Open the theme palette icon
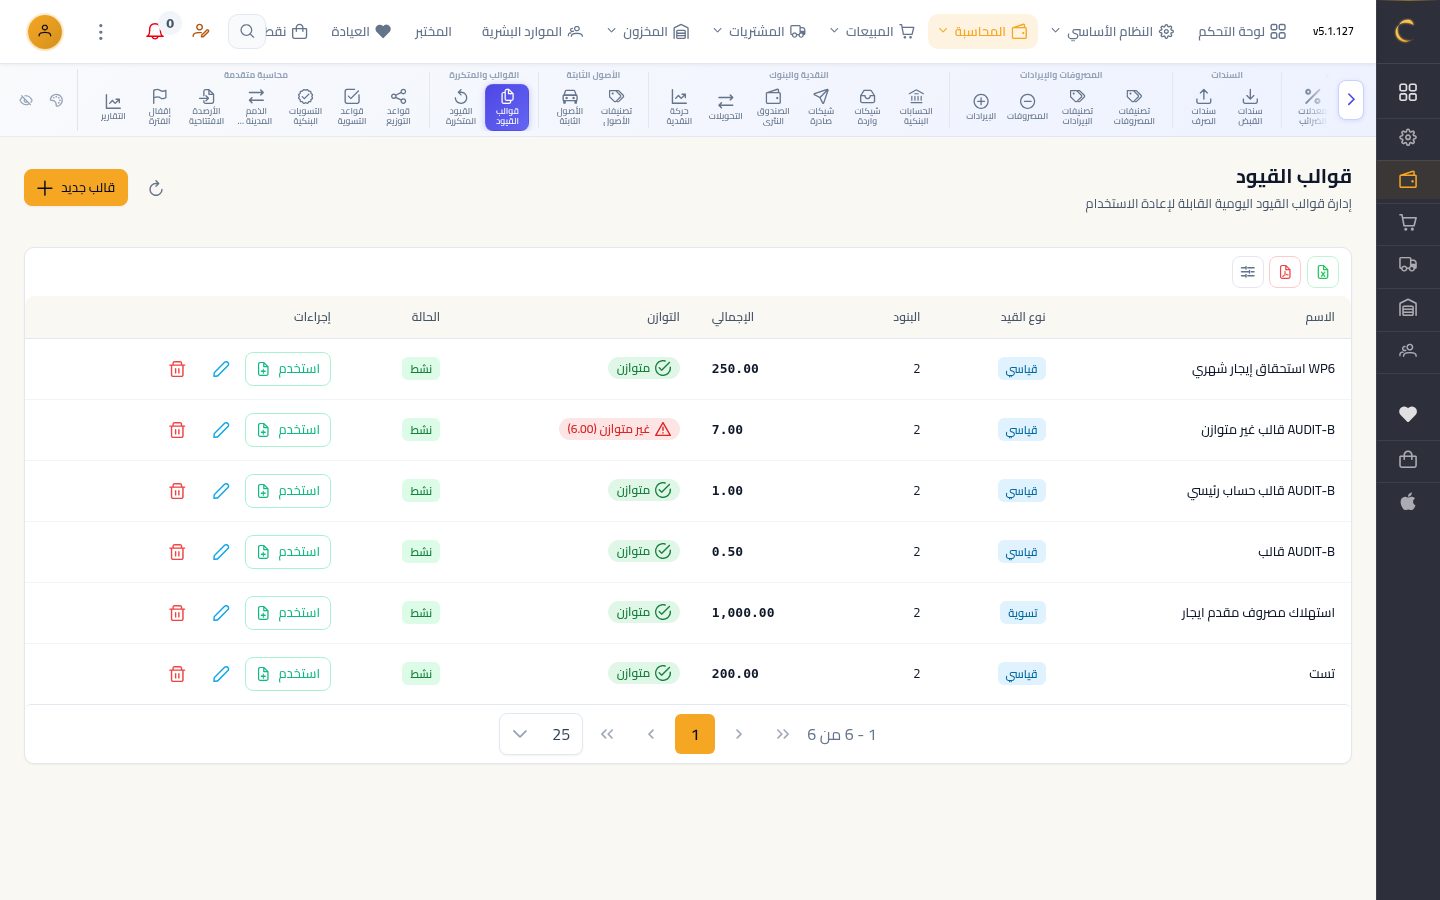Viewport: 1440px width, 900px height. [57, 100]
